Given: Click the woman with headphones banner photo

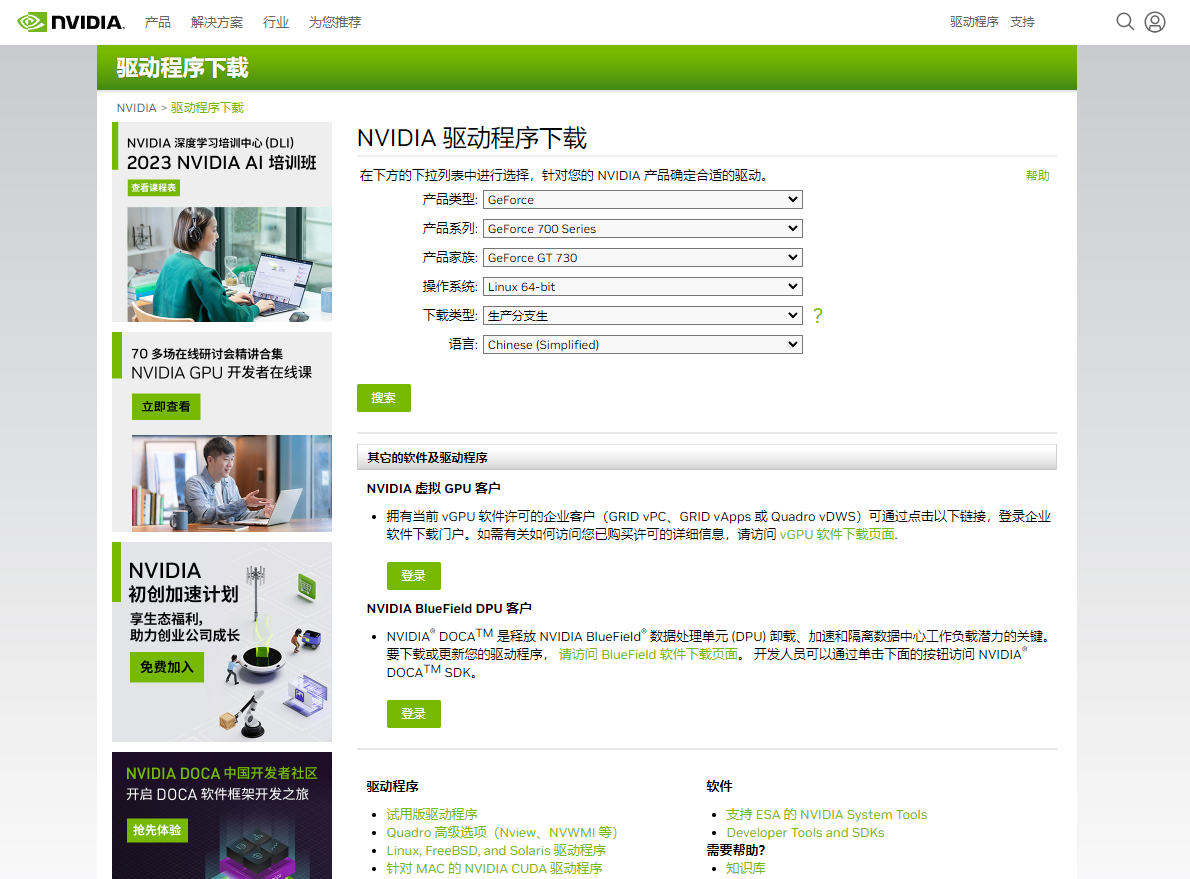Looking at the screenshot, I should coord(229,264).
